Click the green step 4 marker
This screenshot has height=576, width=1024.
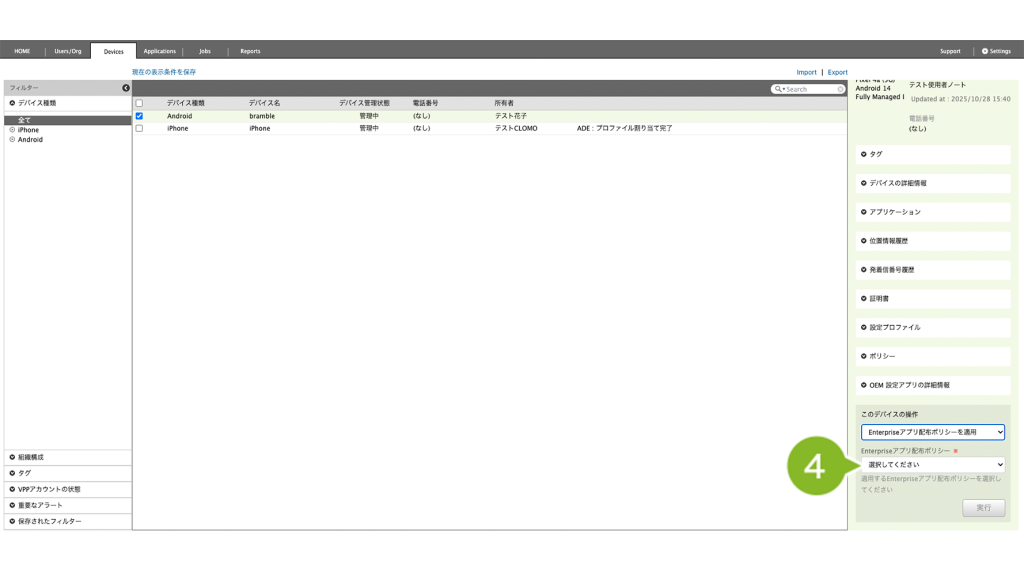coord(815,466)
